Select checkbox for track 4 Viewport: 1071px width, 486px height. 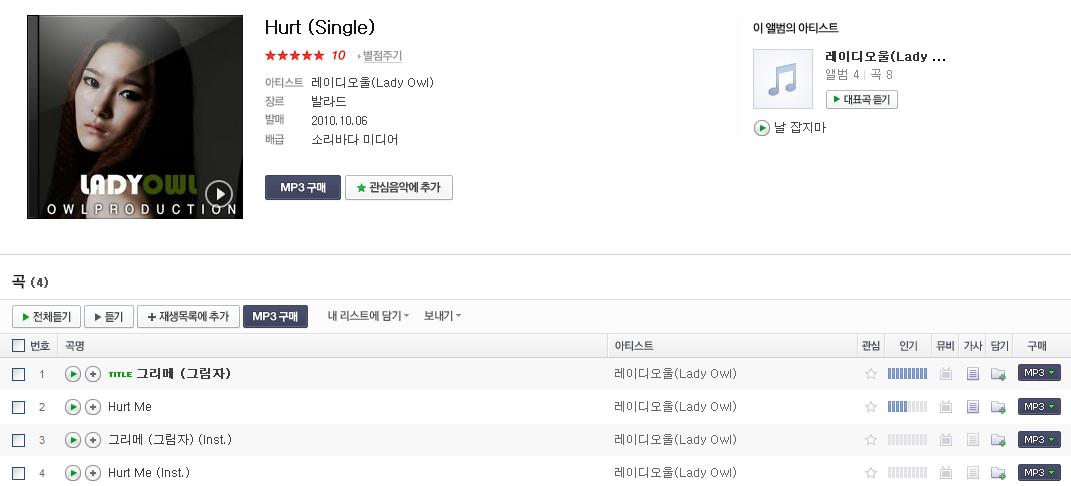[x=18, y=474]
